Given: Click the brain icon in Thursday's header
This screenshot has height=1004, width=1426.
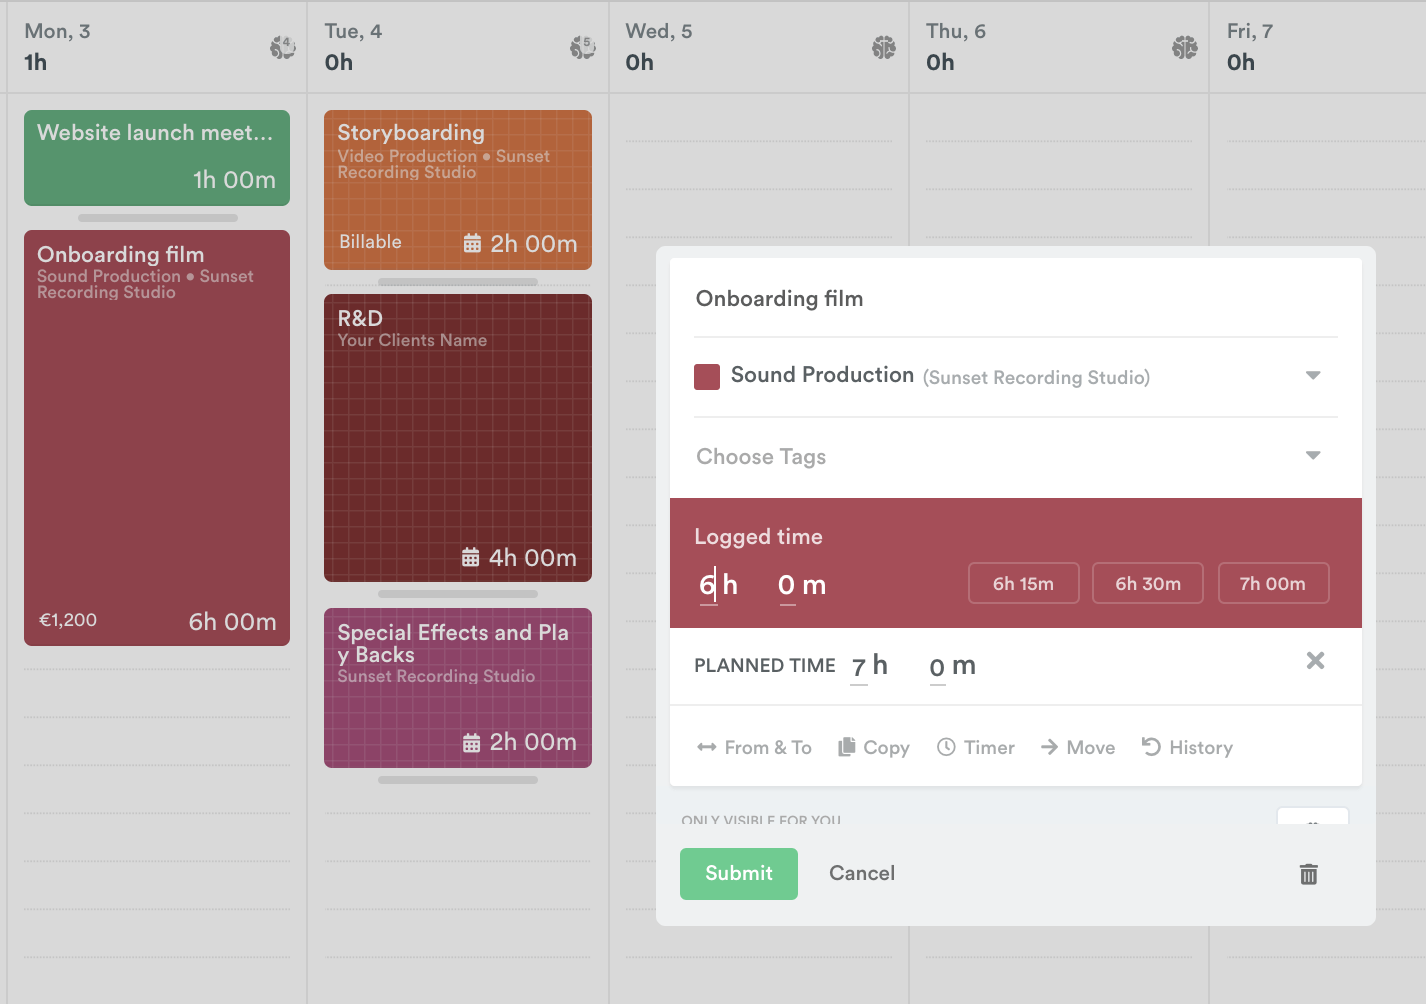Looking at the screenshot, I should pos(1184,47).
